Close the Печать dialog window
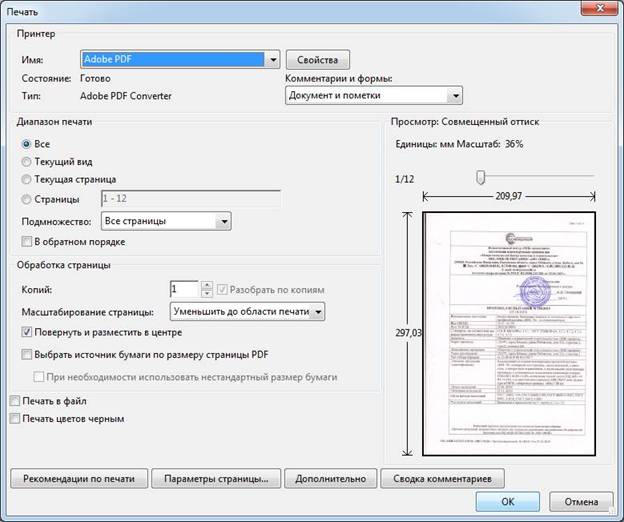The width and height of the screenshot is (624, 522). point(601,8)
